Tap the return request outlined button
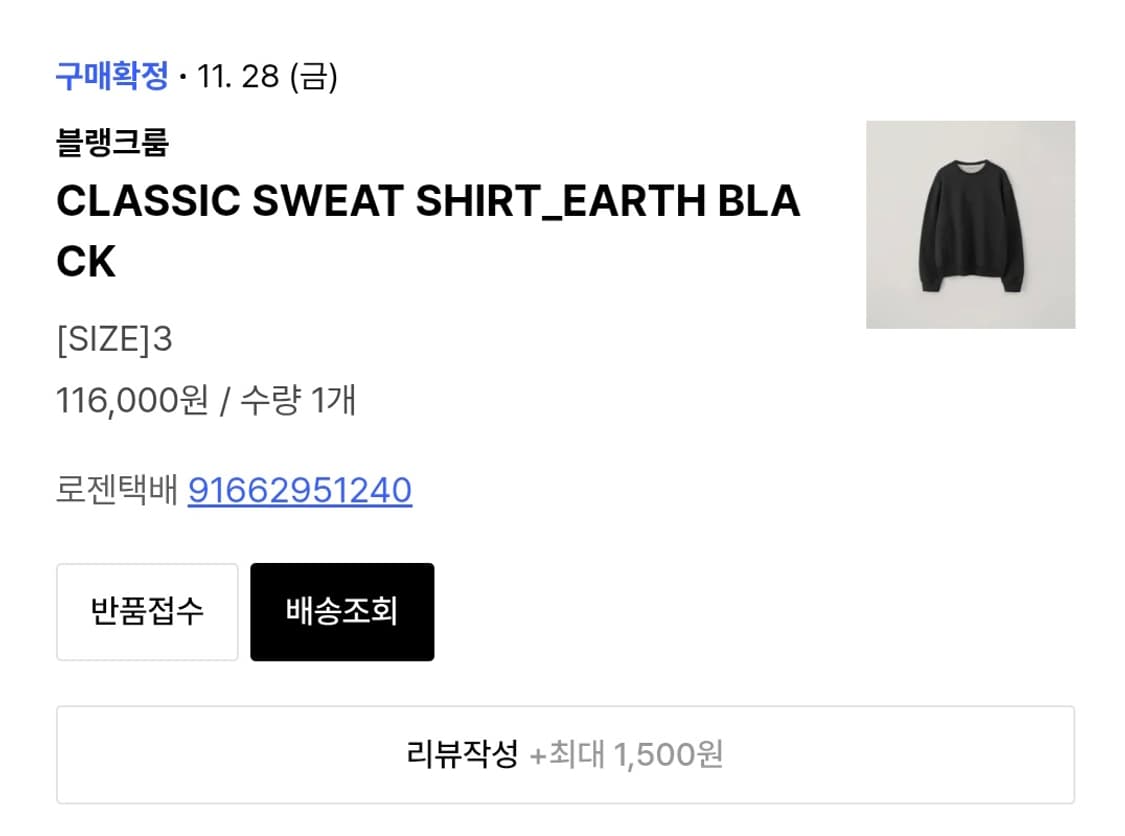1125x836 pixels. (146, 611)
